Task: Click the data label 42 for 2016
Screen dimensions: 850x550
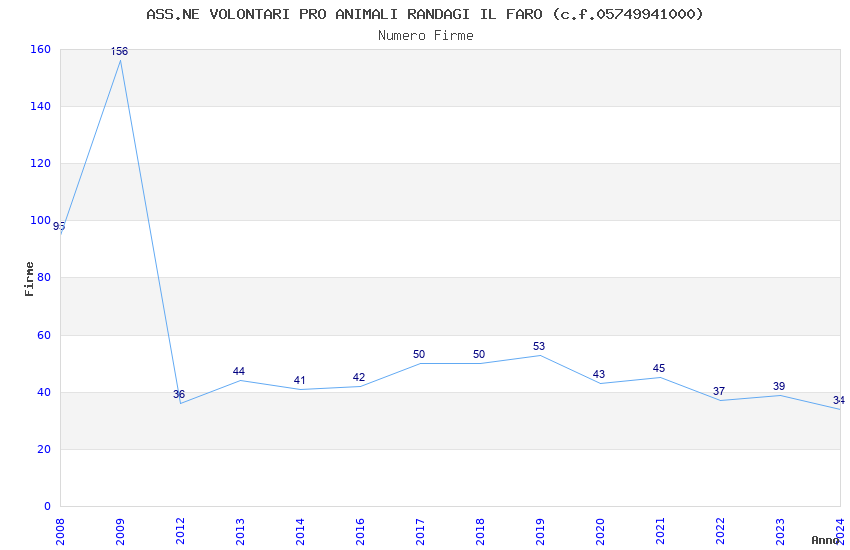Action: click(359, 377)
